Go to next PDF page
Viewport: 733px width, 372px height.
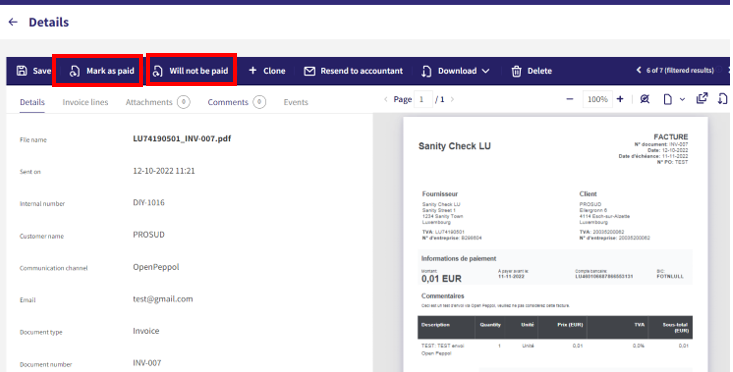[452, 99]
